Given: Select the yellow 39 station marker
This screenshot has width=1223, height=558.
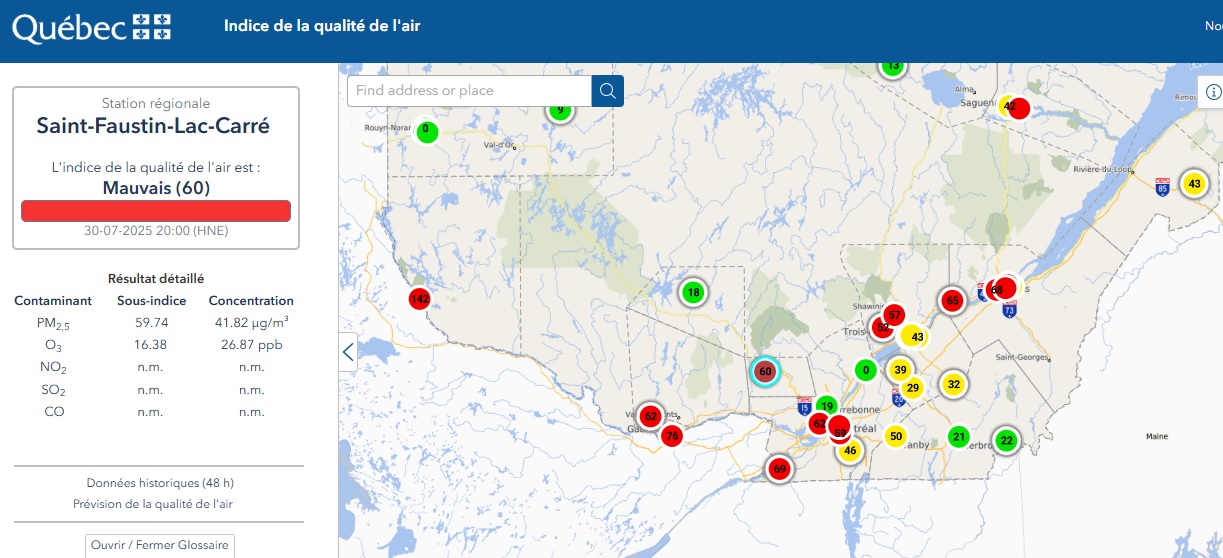Looking at the screenshot, I should (900, 370).
